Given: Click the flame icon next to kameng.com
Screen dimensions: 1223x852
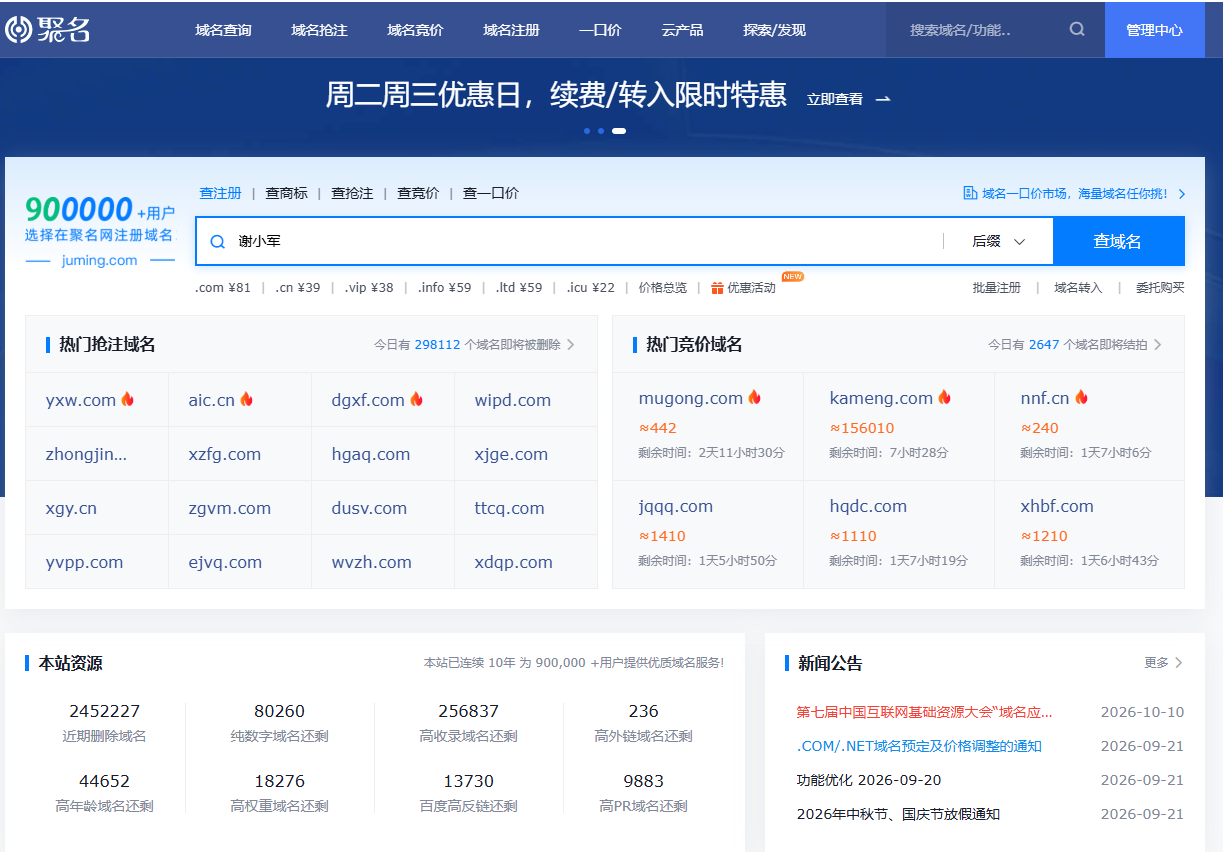Looking at the screenshot, I should coord(944,397).
